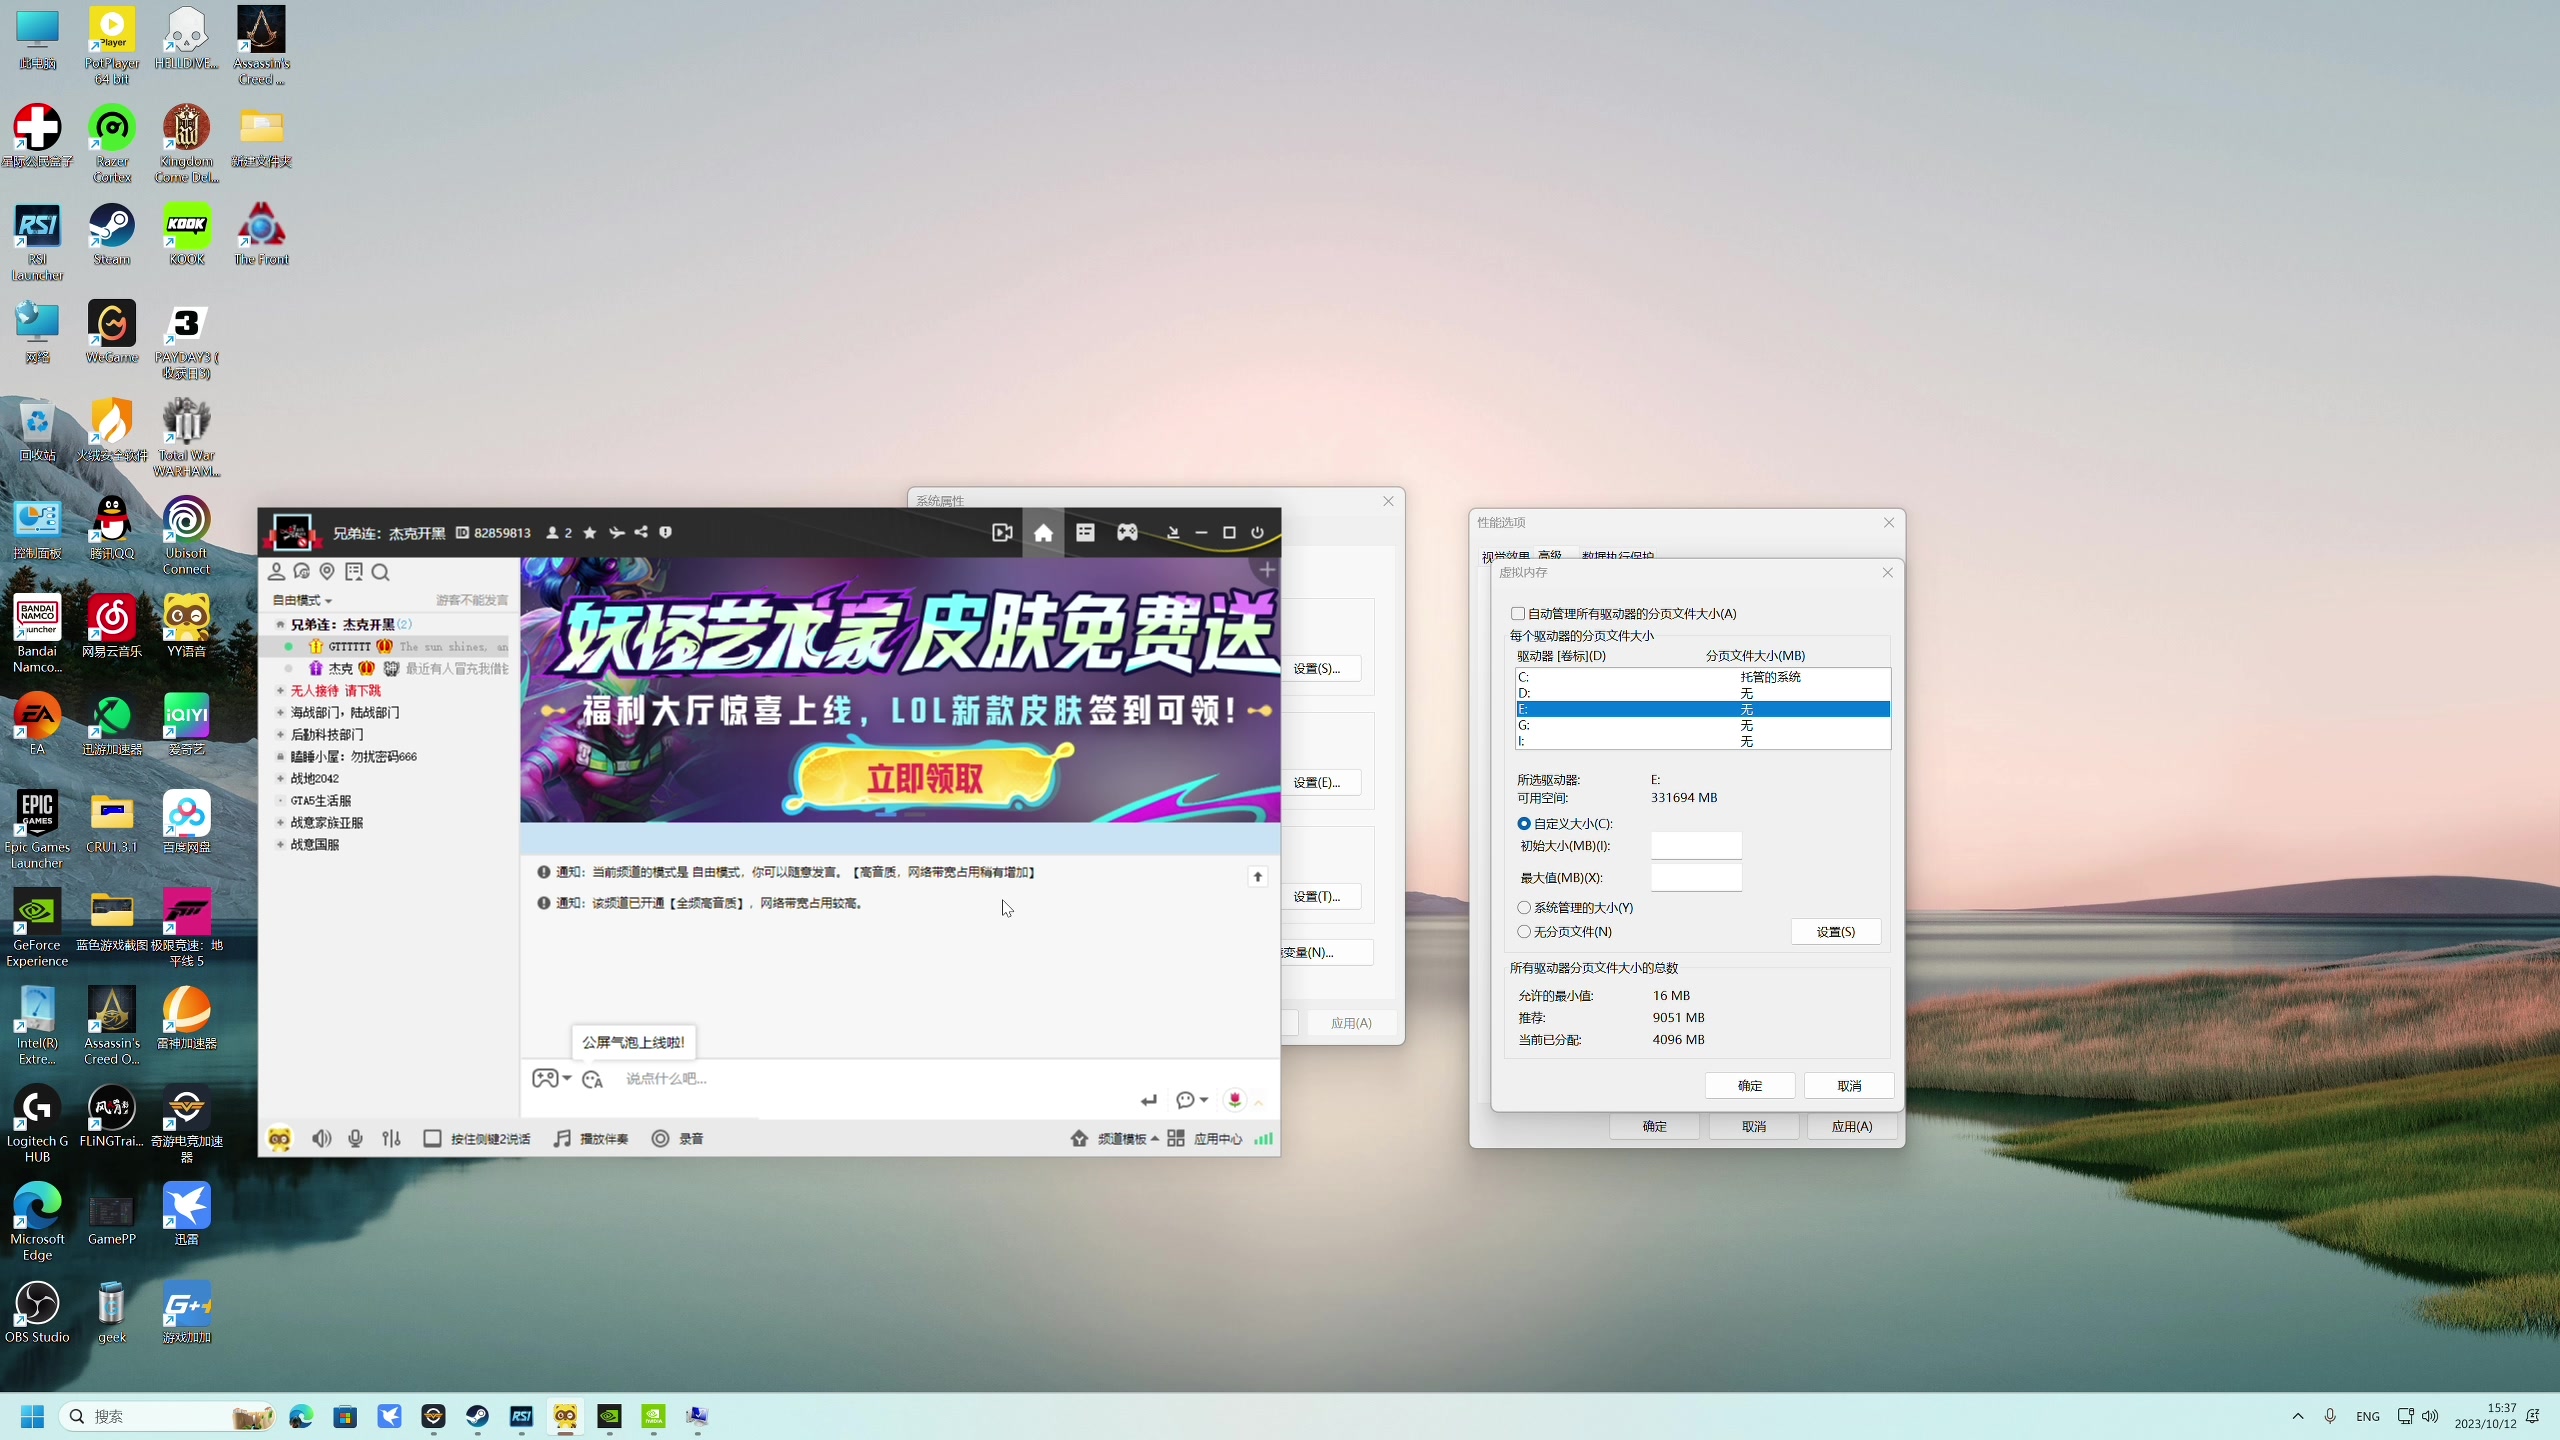Click the 立即领取 banner button
2560x1440 pixels.
[x=925, y=779]
